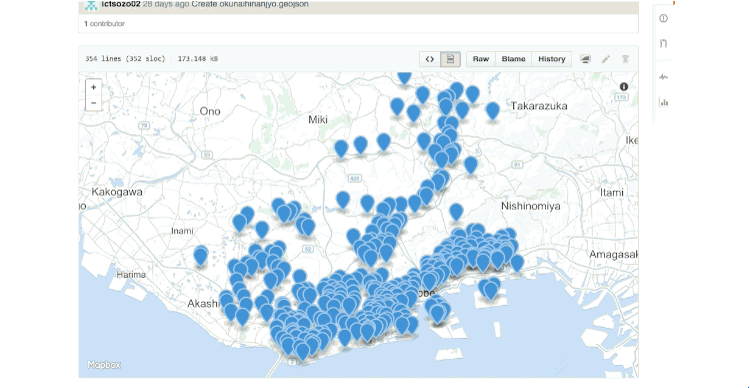View the file History
750x388 pixels.
coord(551,59)
